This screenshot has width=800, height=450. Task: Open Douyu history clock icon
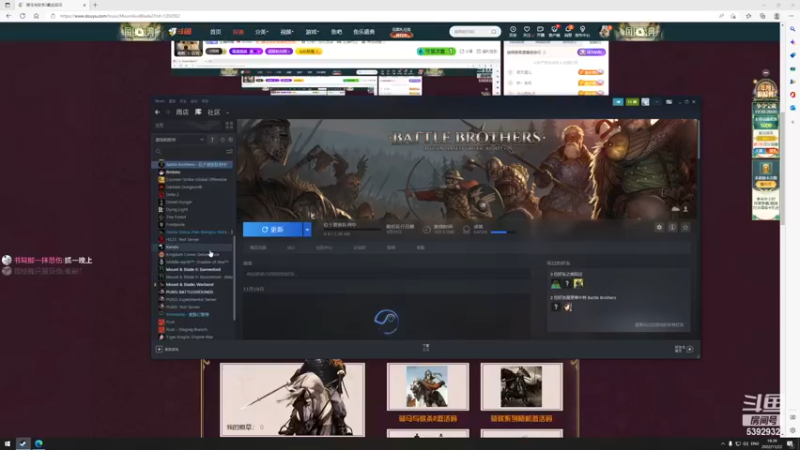pos(513,30)
